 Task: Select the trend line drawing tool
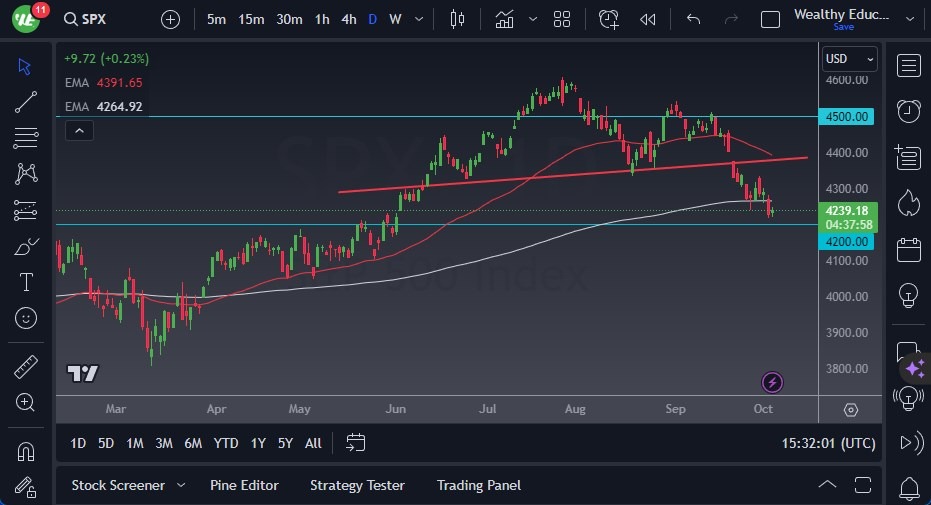pos(27,101)
